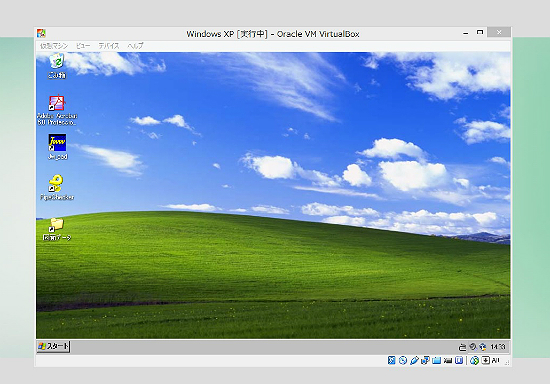Select the Jw_cad desktop shortcut
This screenshot has width=550, height=384.
pyautogui.click(x=57, y=147)
